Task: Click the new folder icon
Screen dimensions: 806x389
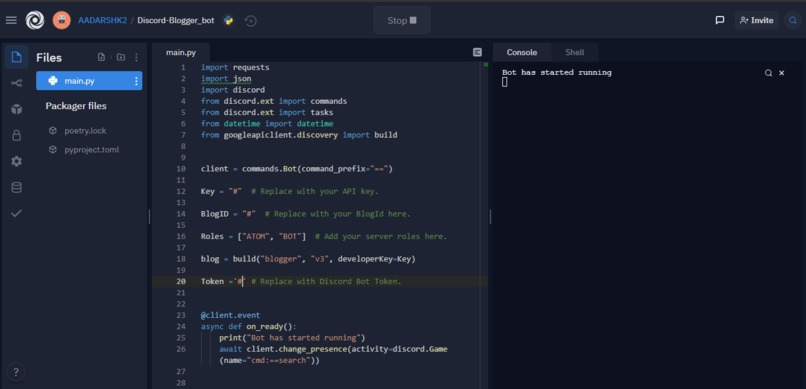Action: (x=120, y=58)
